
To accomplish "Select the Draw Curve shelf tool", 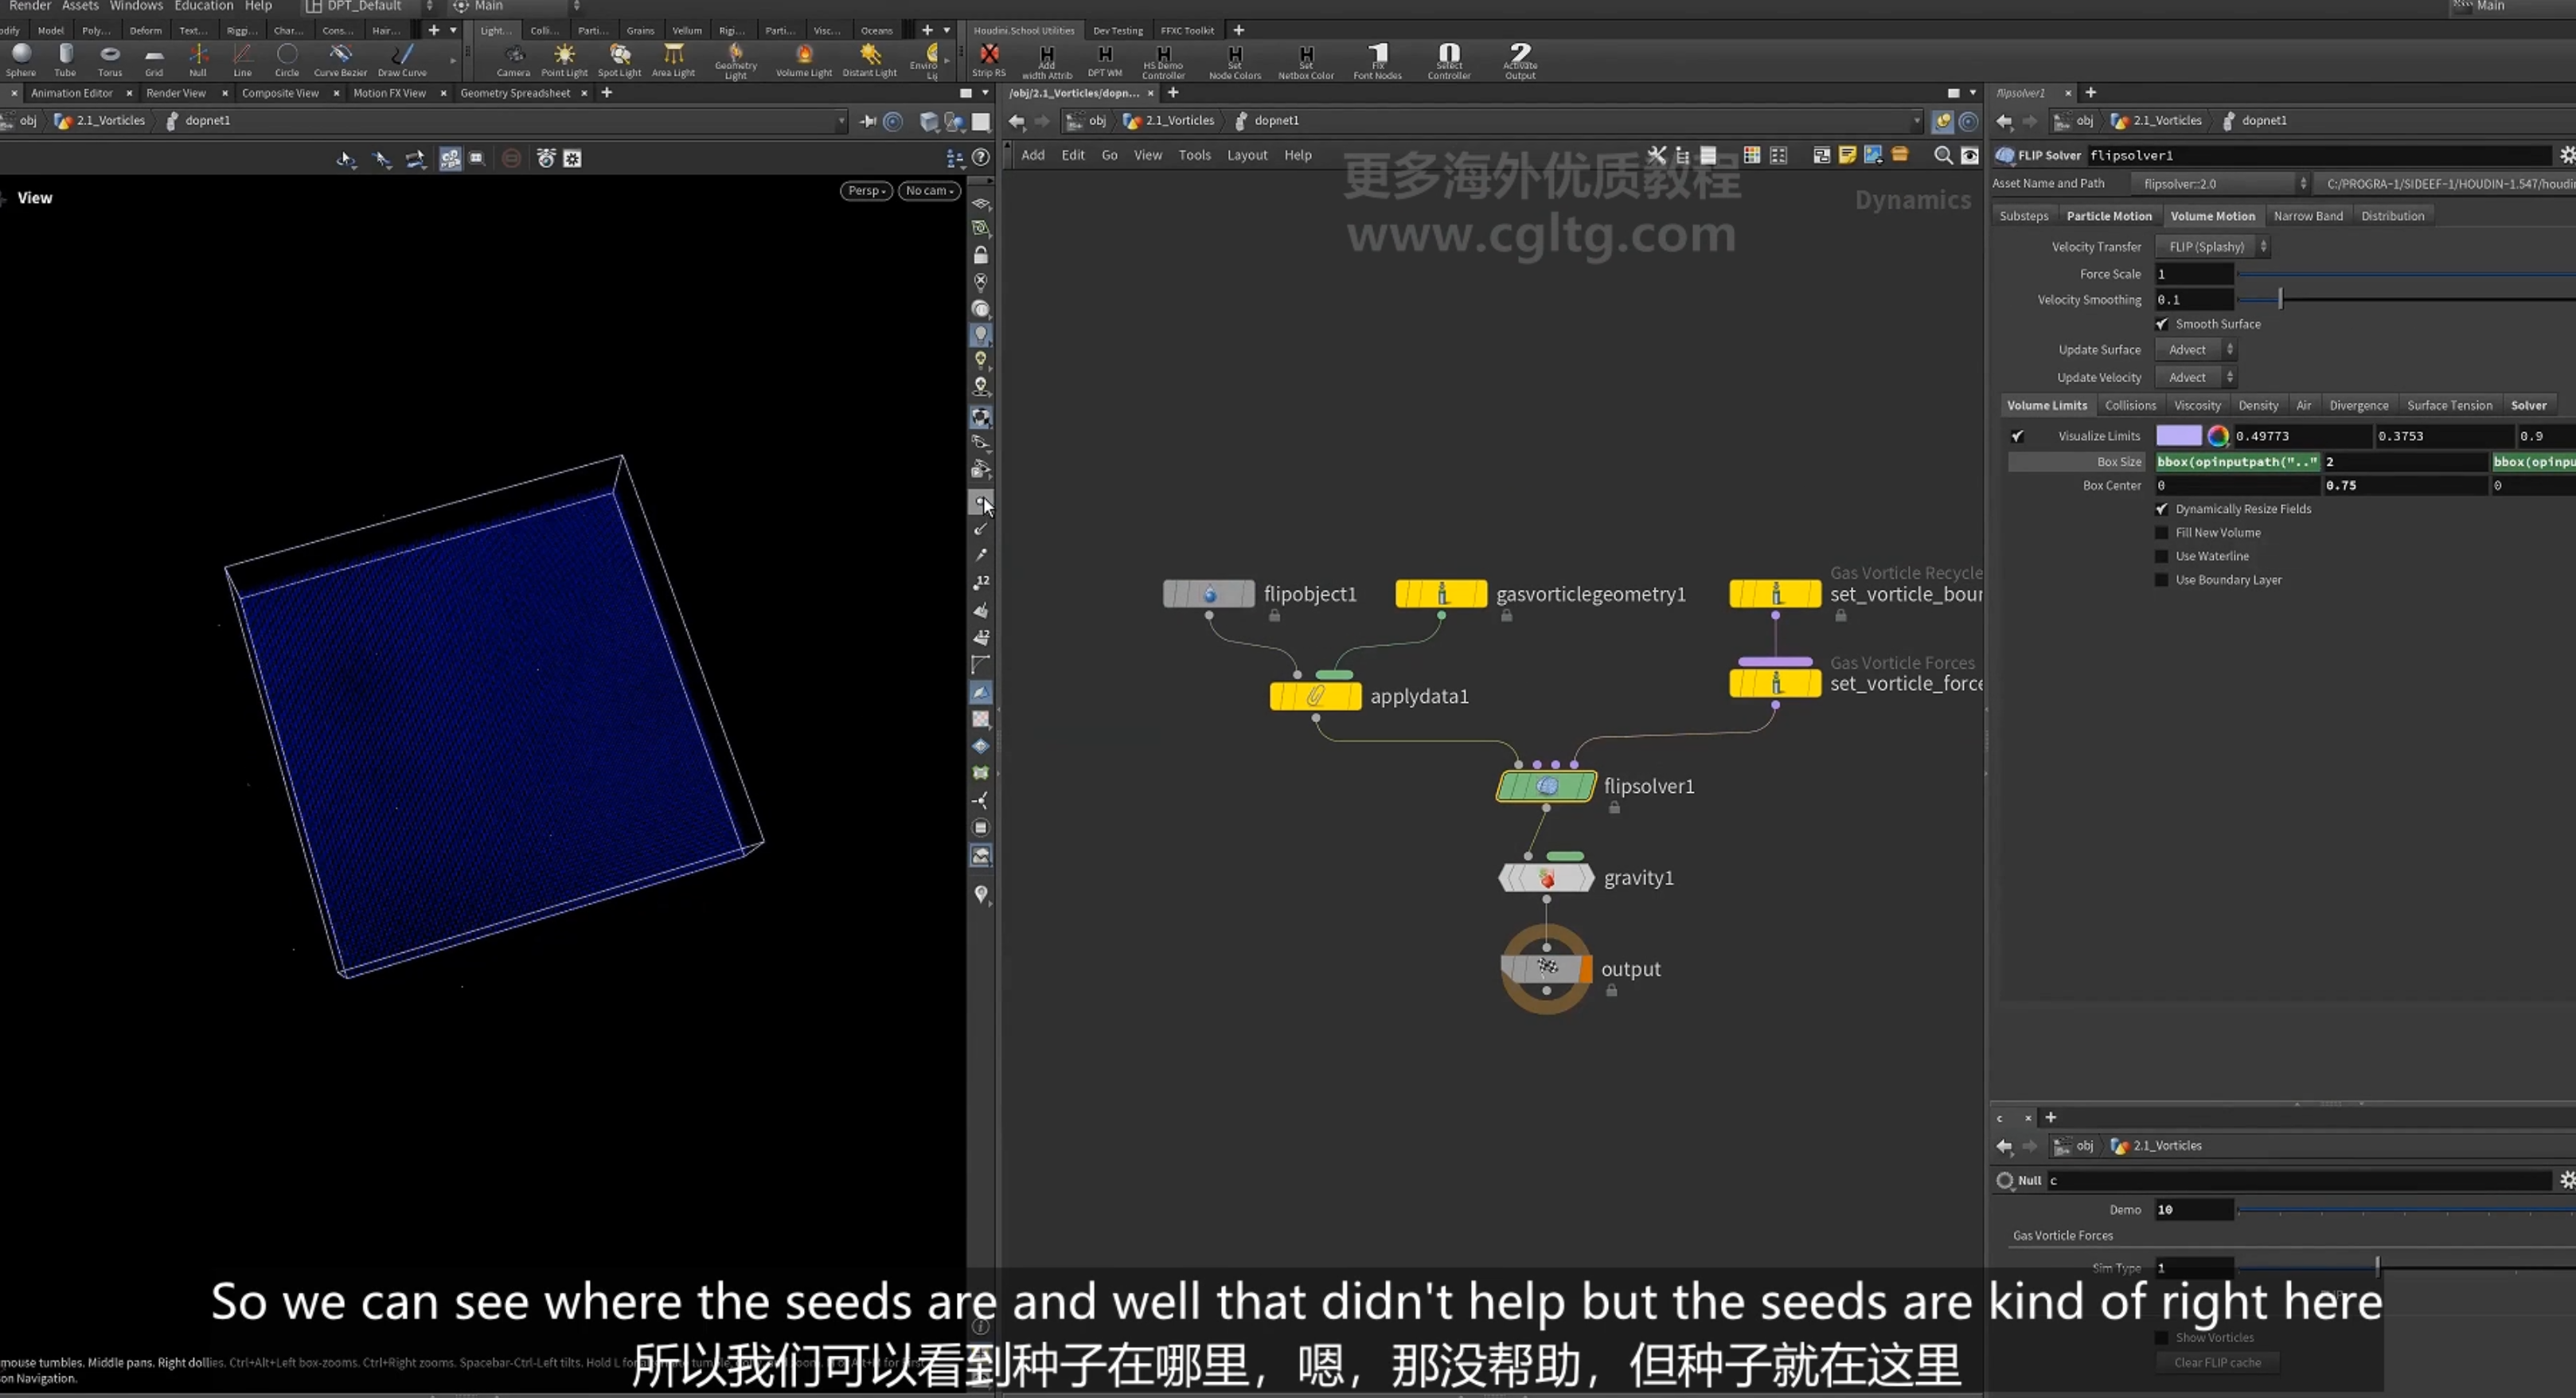I will coord(402,59).
